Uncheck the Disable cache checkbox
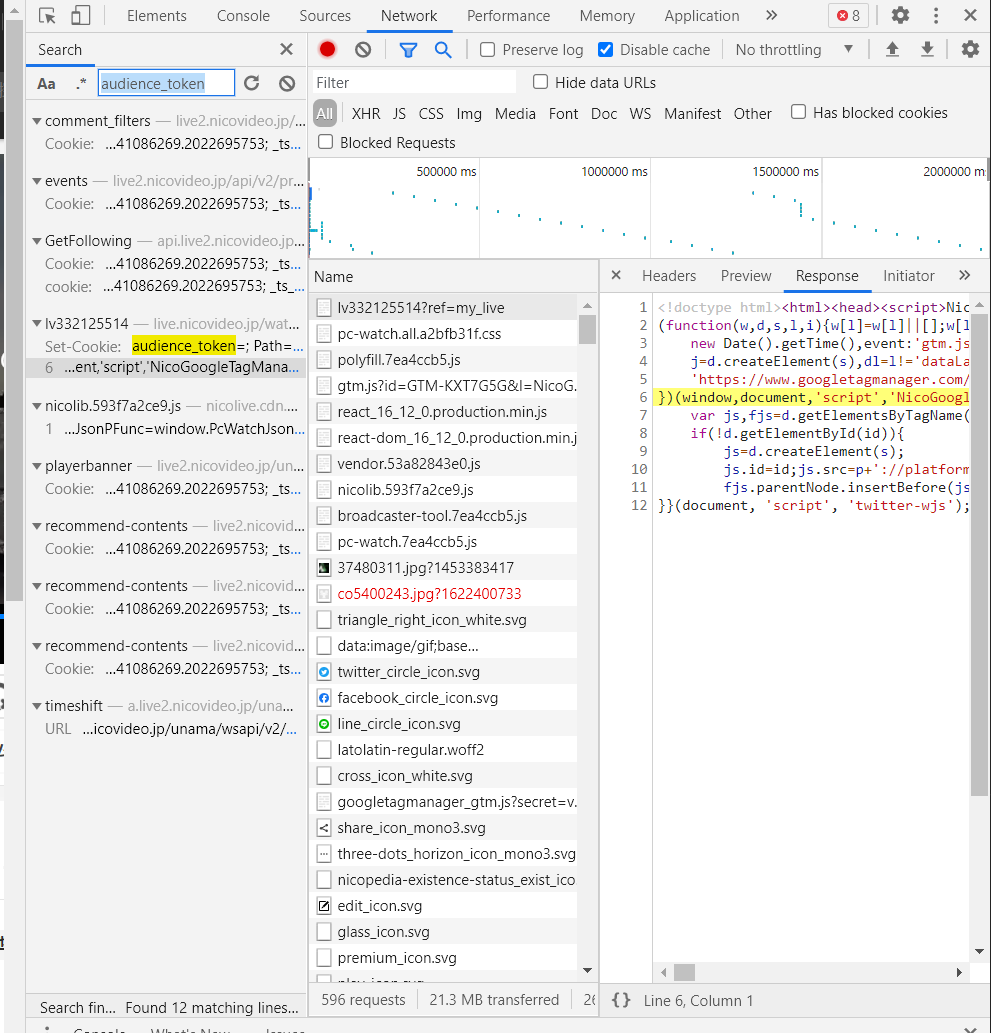 point(605,49)
